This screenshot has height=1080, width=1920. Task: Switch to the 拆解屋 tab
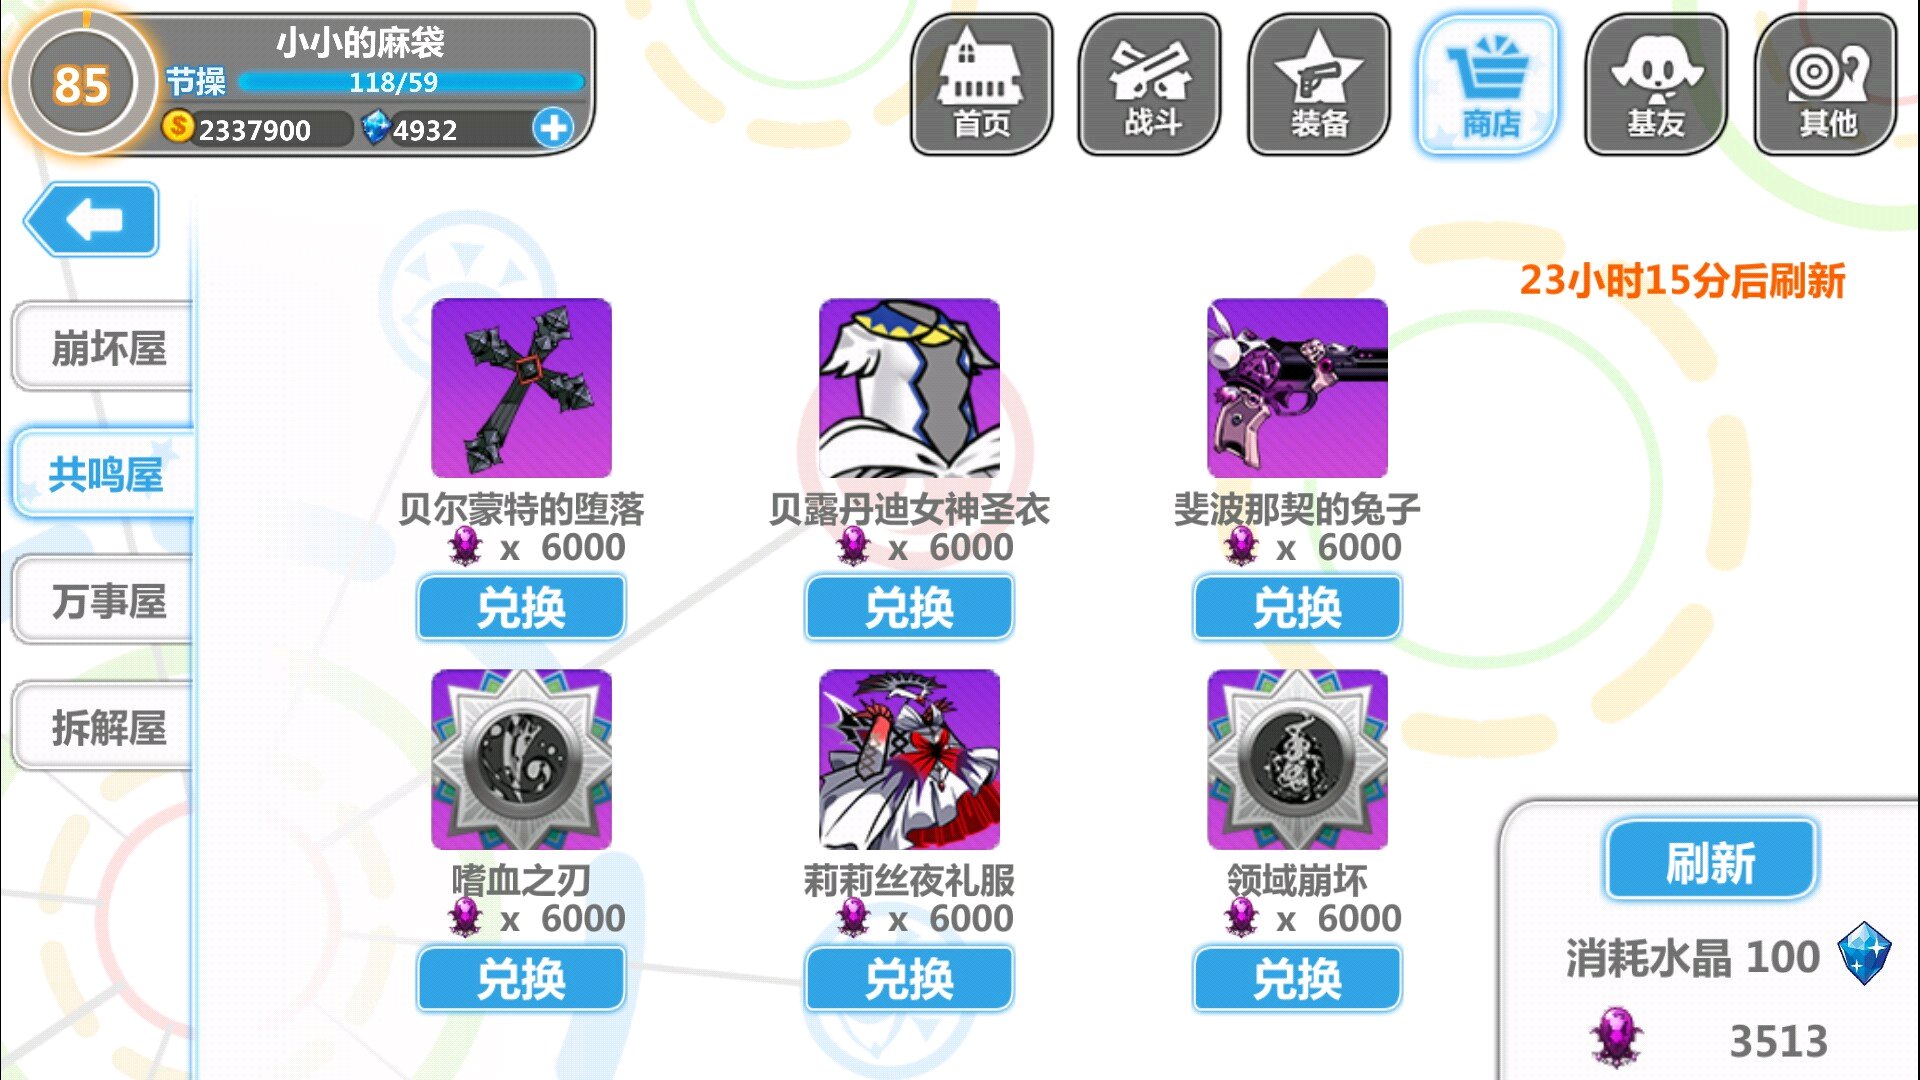click(103, 727)
